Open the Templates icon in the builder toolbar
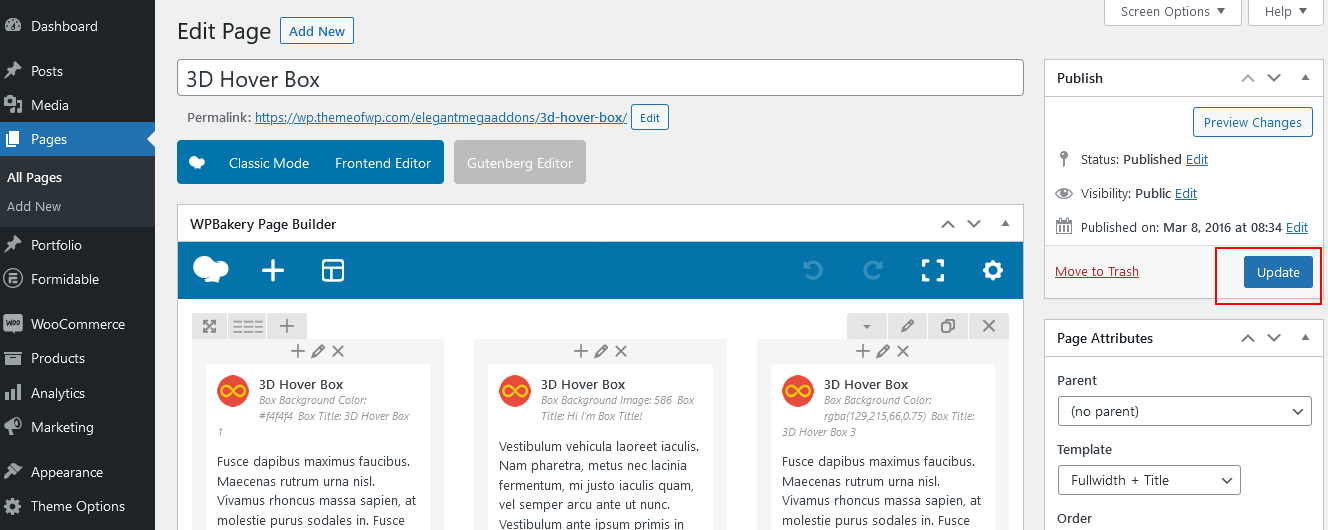 point(332,270)
